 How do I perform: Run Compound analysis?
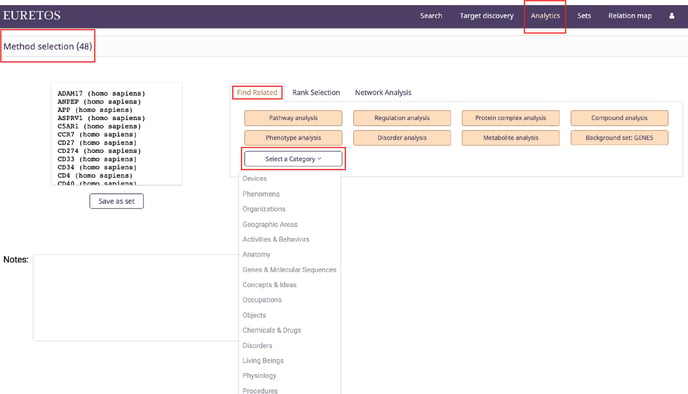click(x=619, y=118)
